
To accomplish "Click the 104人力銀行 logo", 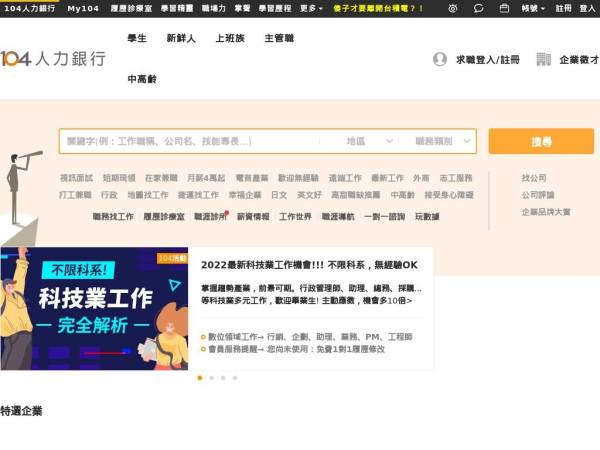I will pos(53,59).
